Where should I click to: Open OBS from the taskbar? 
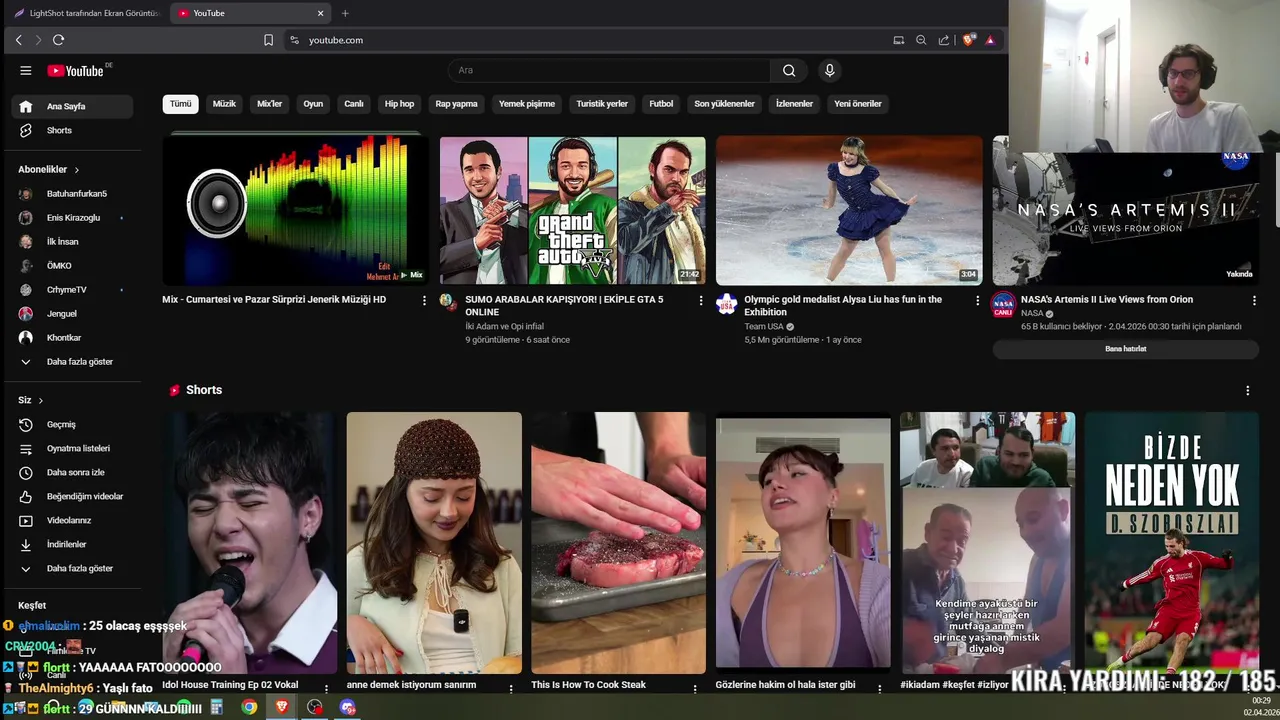(x=315, y=707)
